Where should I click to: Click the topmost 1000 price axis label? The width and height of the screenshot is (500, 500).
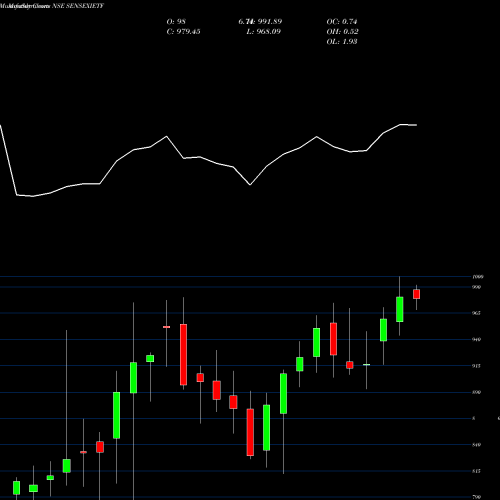(478, 277)
